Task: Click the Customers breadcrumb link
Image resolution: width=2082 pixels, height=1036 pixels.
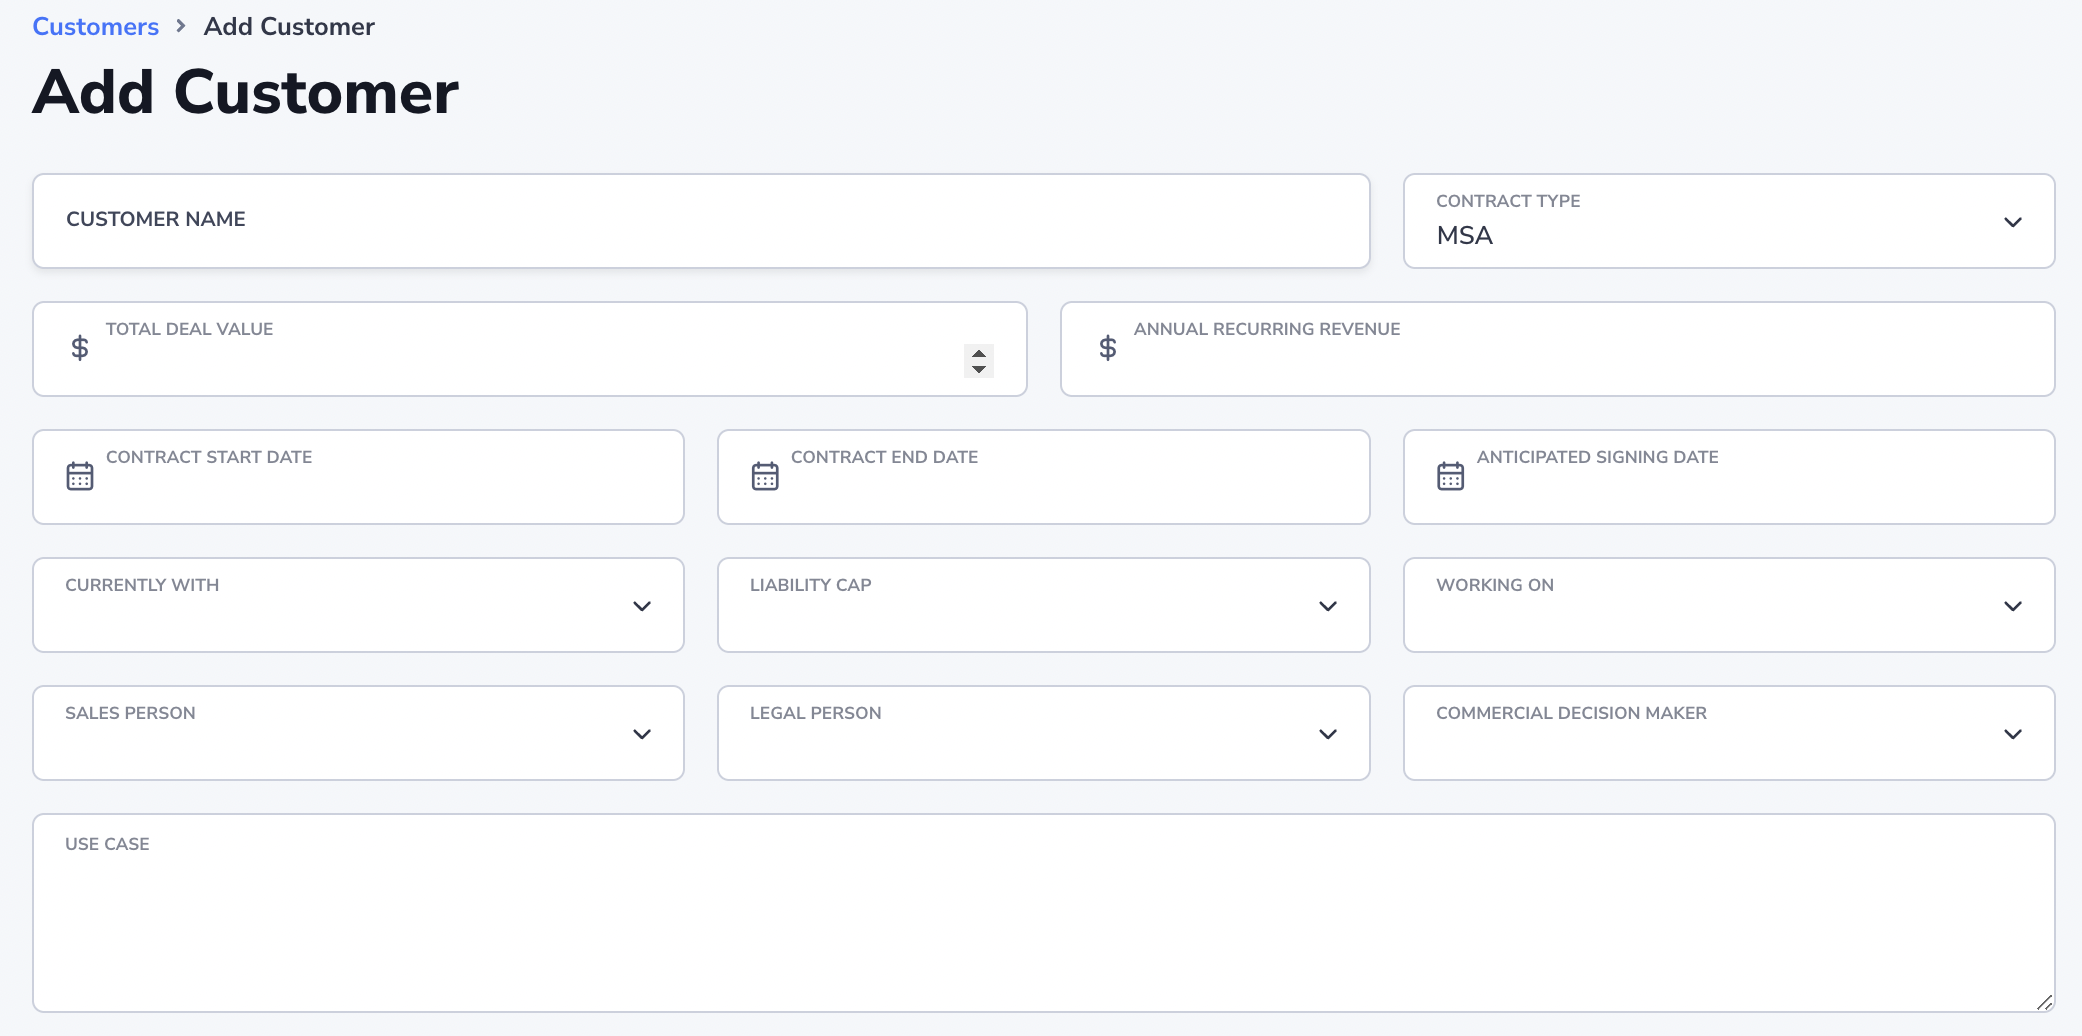Action: click(x=95, y=26)
